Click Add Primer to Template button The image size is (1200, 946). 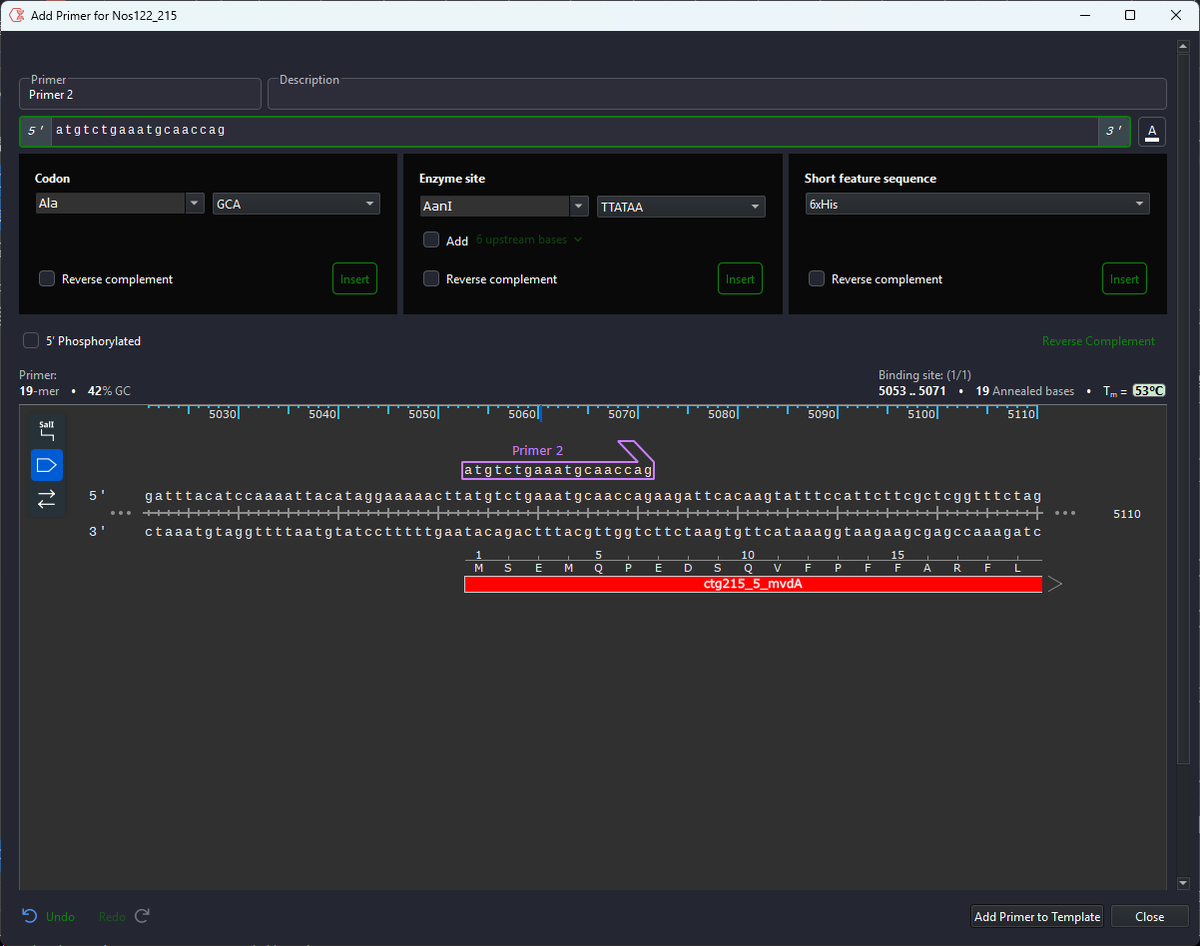[1037, 916]
